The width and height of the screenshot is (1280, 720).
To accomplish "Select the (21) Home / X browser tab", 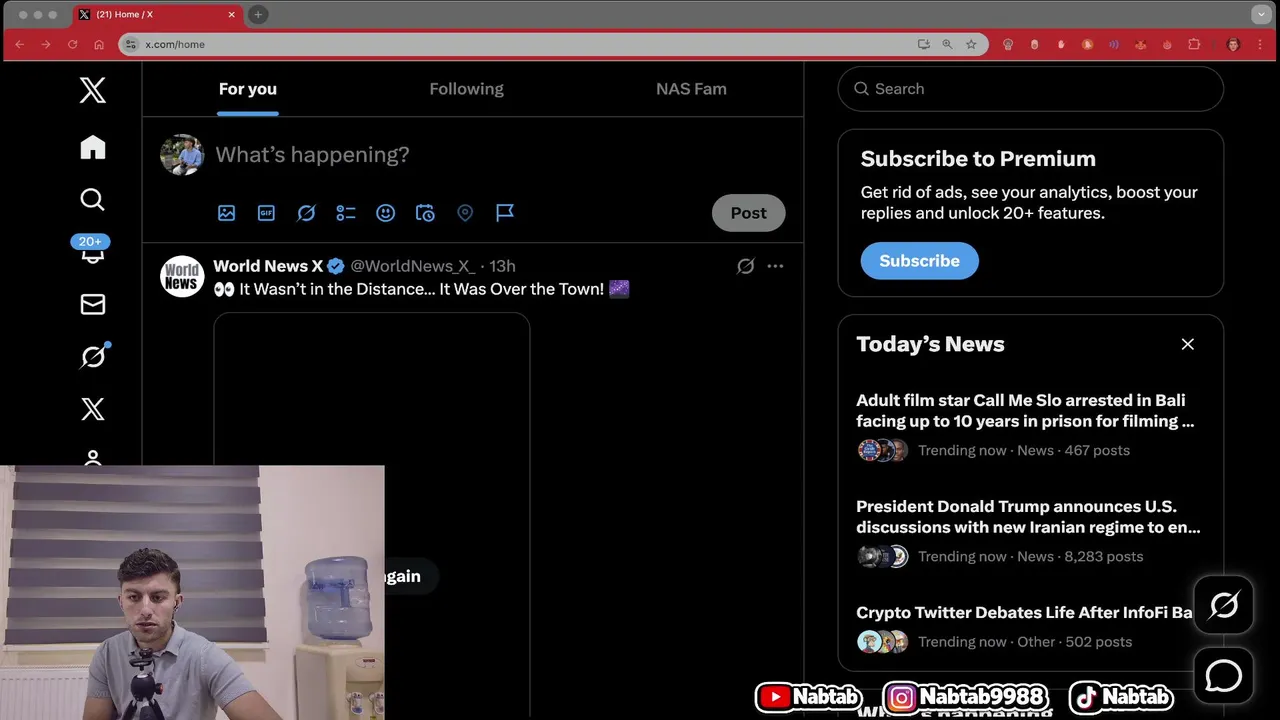I will pyautogui.click(x=157, y=14).
